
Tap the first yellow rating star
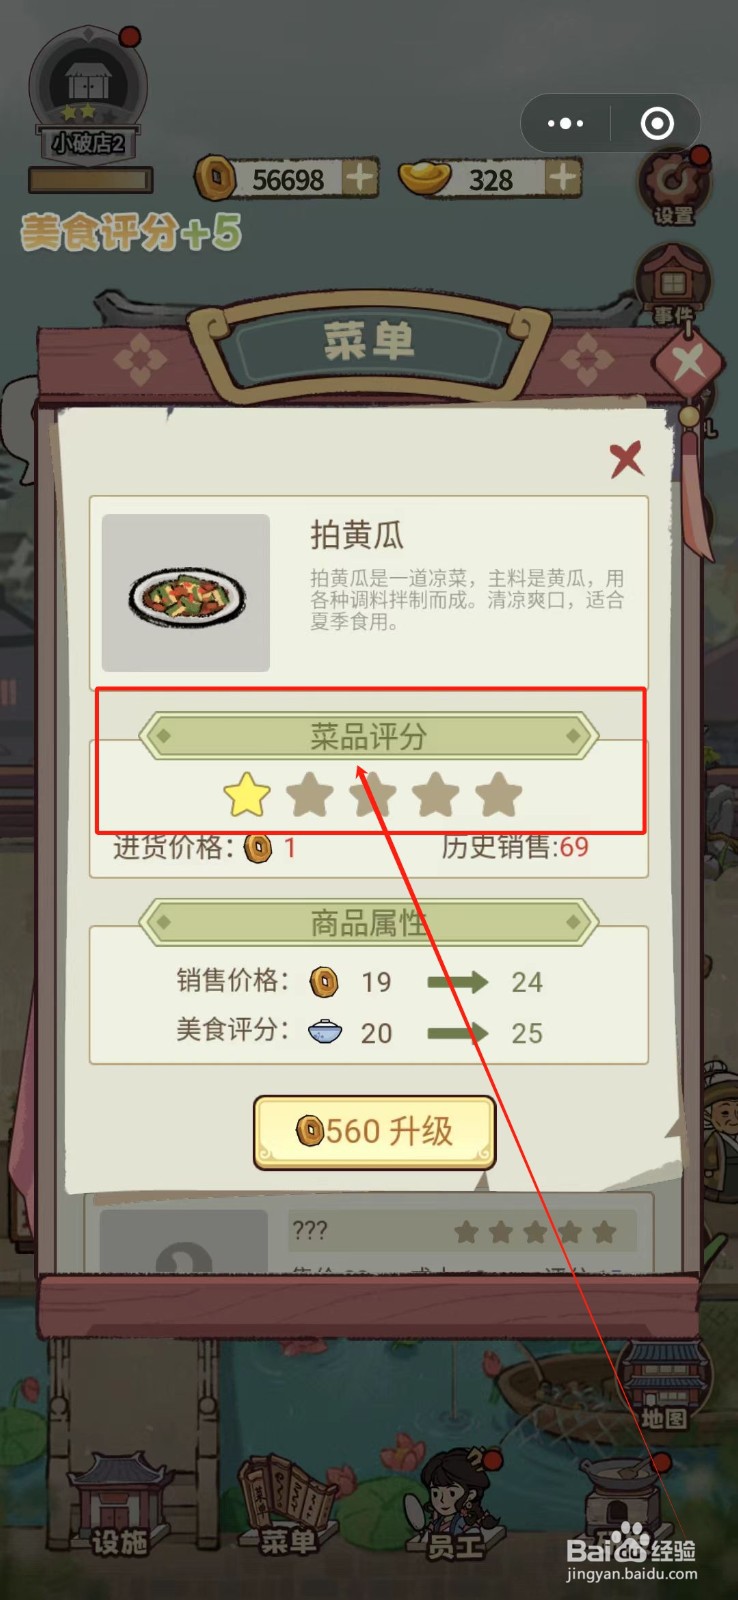click(x=247, y=796)
